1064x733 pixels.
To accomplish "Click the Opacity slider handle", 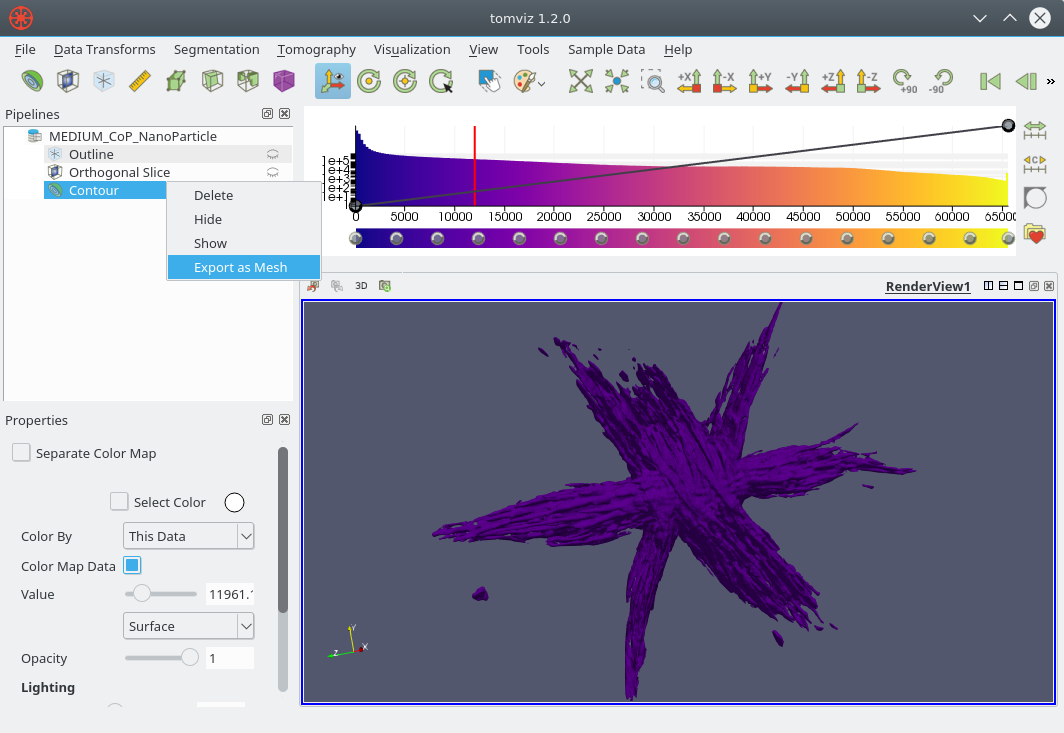I will [190, 657].
